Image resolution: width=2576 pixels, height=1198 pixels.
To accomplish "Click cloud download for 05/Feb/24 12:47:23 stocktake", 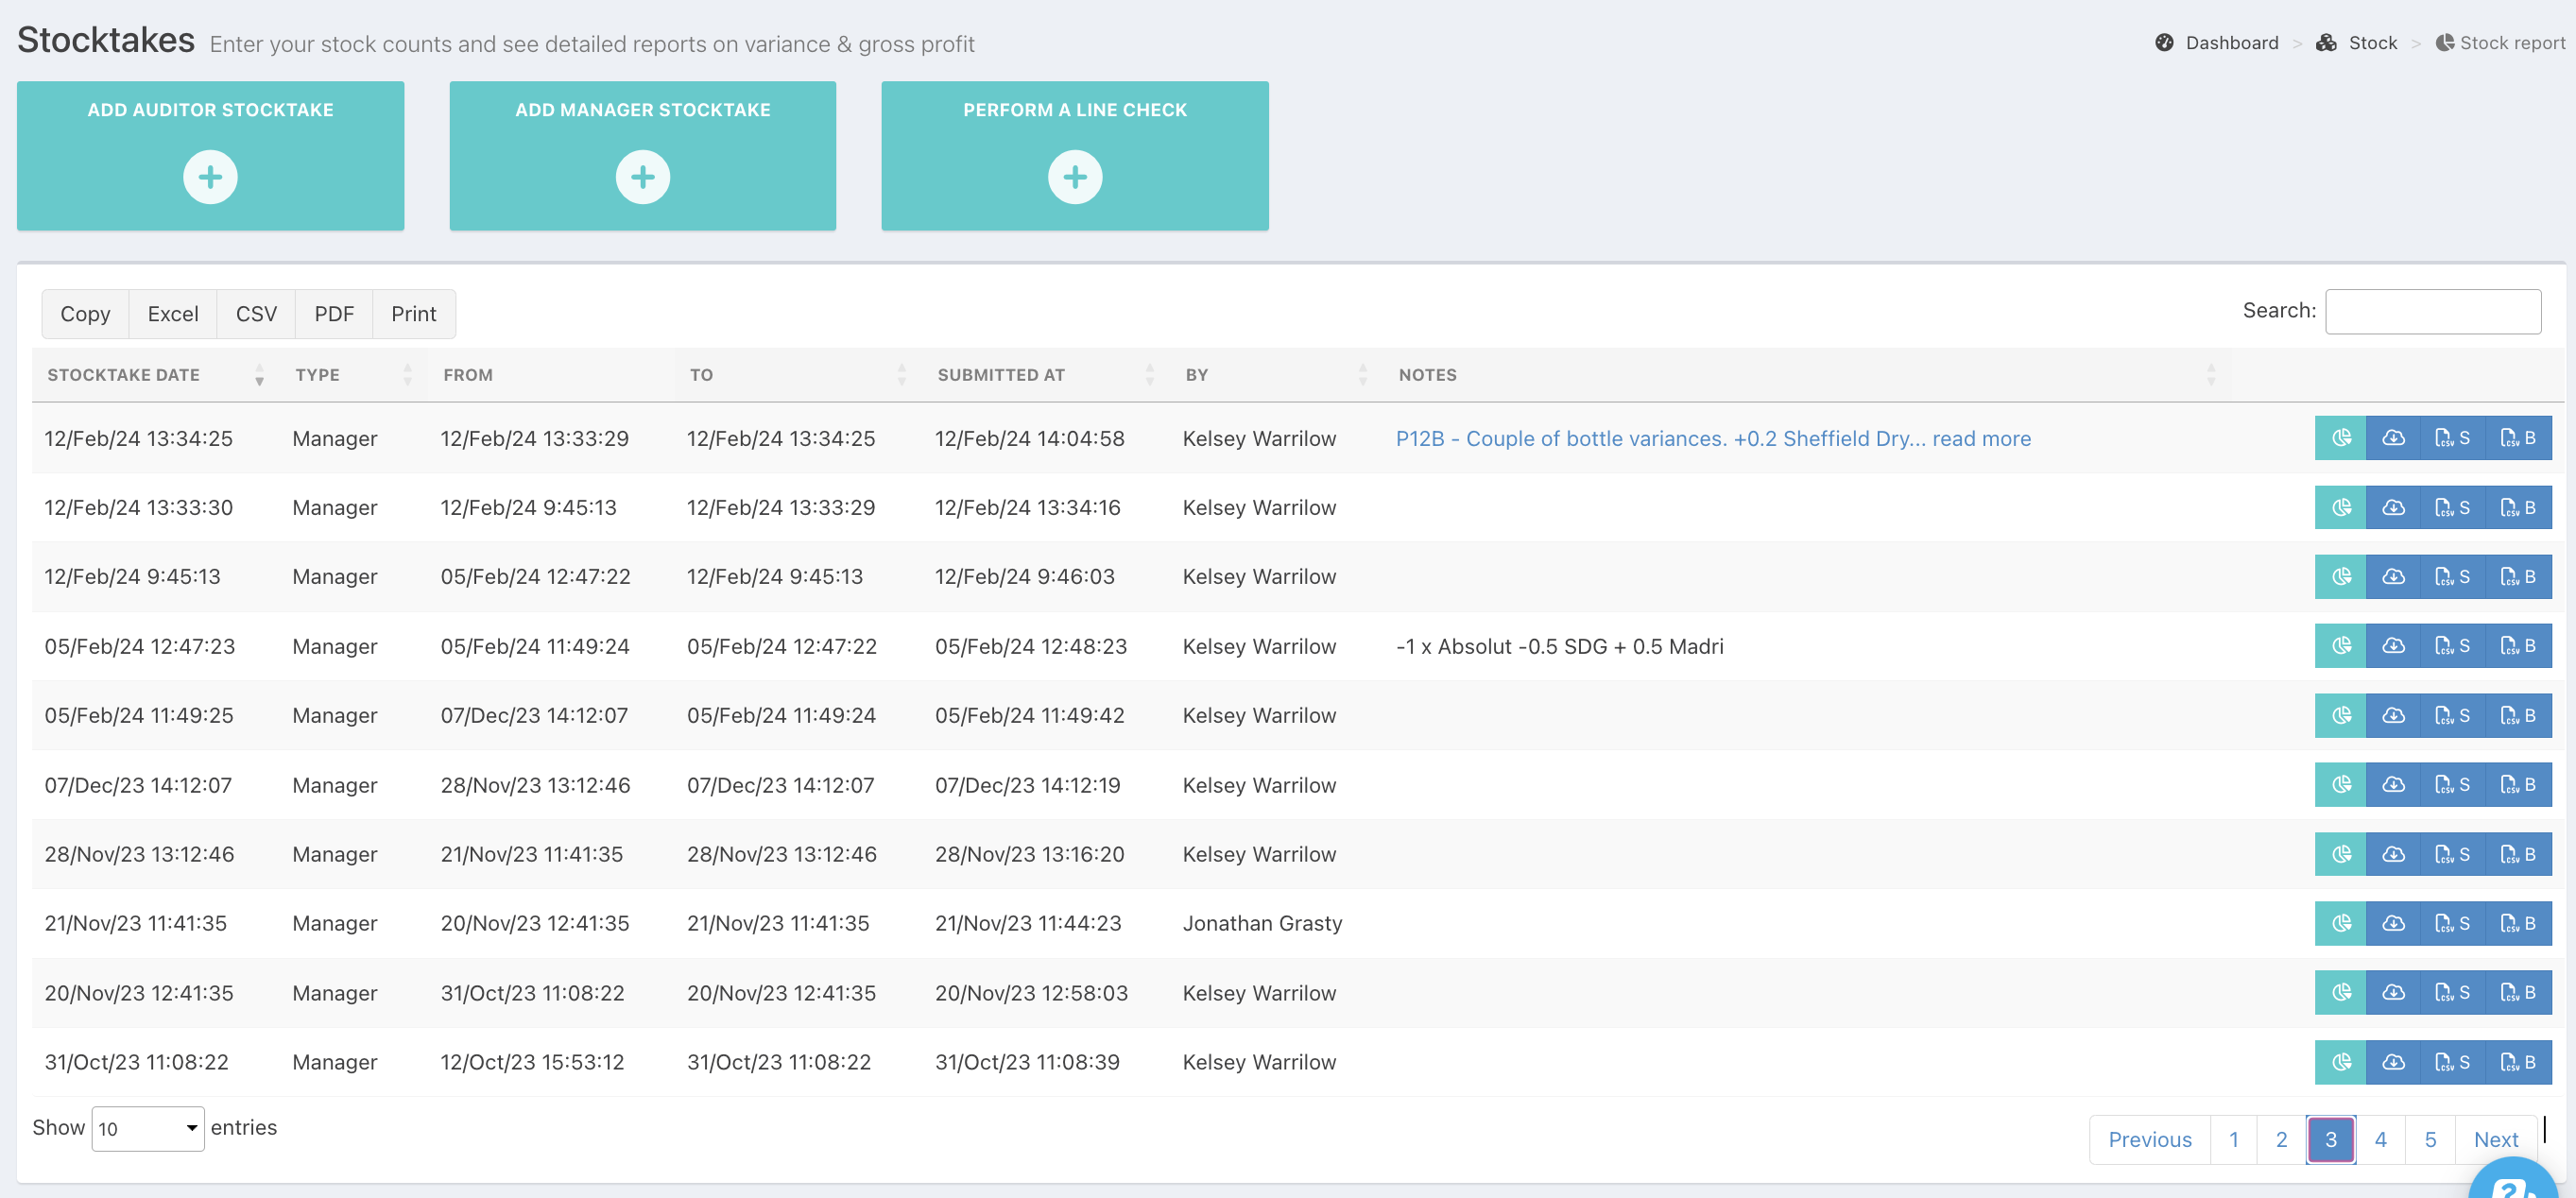I will (2393, 645).
